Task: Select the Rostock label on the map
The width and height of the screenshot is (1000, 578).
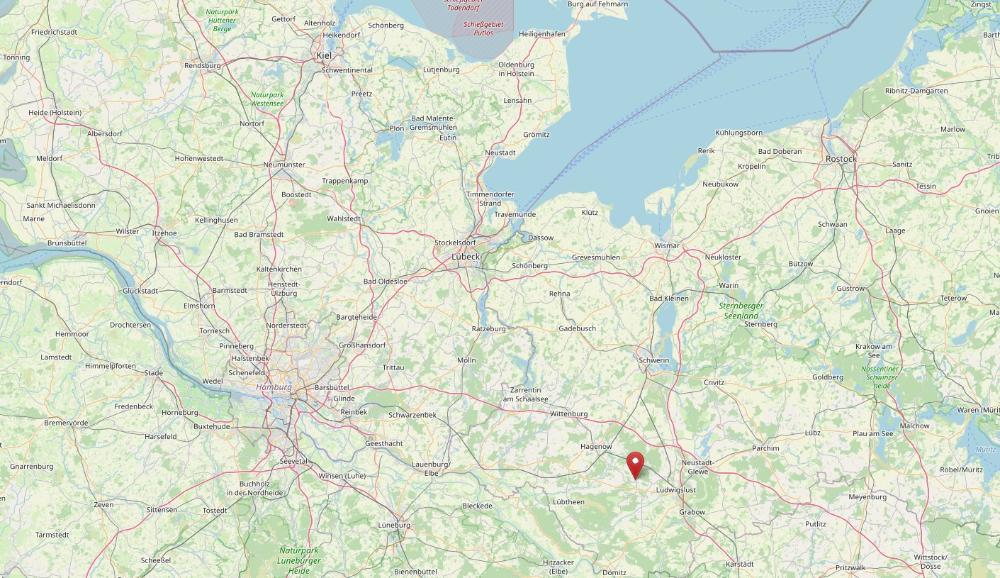Action: coord(841,158)
